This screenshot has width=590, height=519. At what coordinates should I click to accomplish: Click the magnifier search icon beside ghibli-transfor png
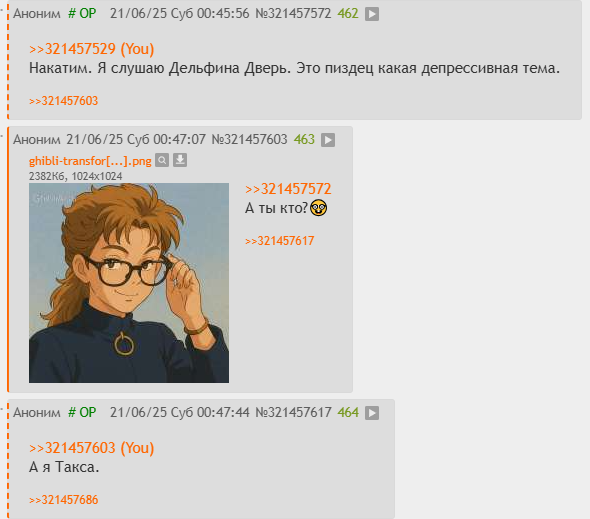coord(162,160)
